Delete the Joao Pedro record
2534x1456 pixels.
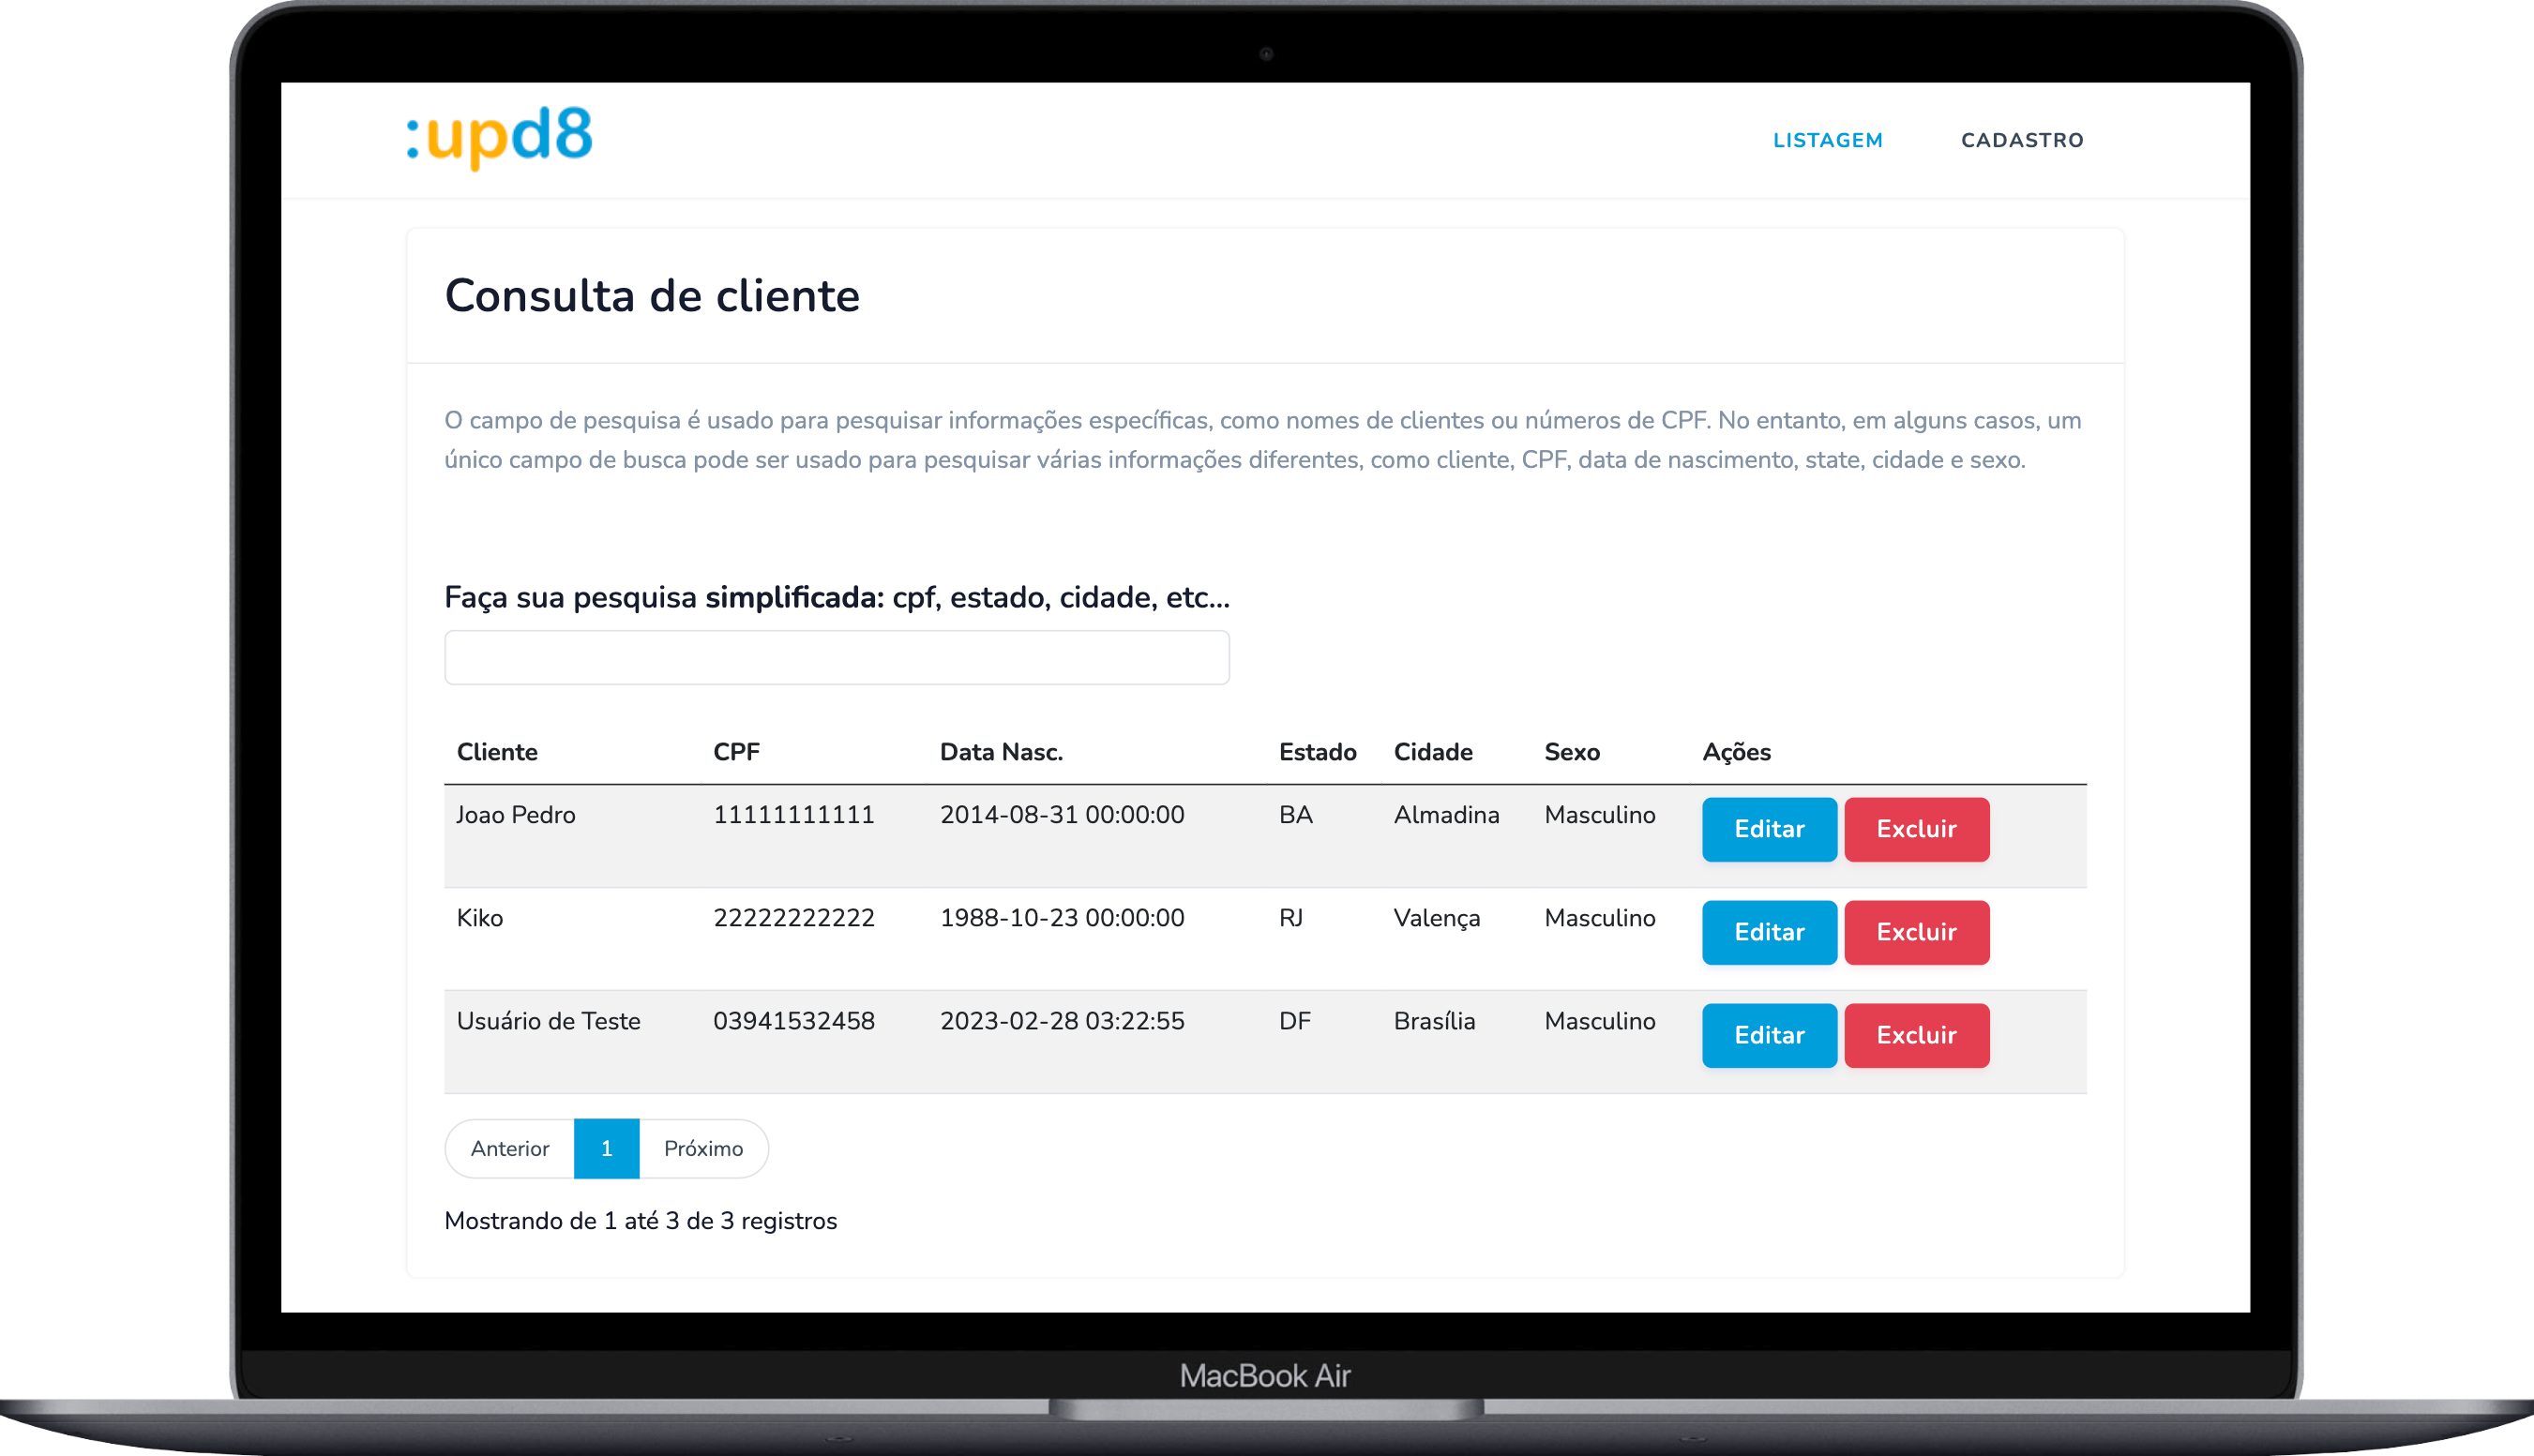(x=1915, y=829)
